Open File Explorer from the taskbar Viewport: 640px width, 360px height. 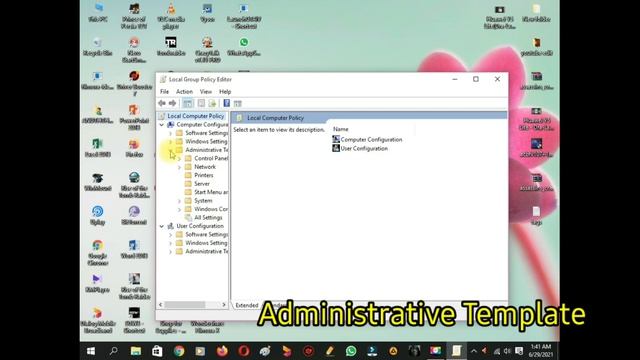pos(136,351)
